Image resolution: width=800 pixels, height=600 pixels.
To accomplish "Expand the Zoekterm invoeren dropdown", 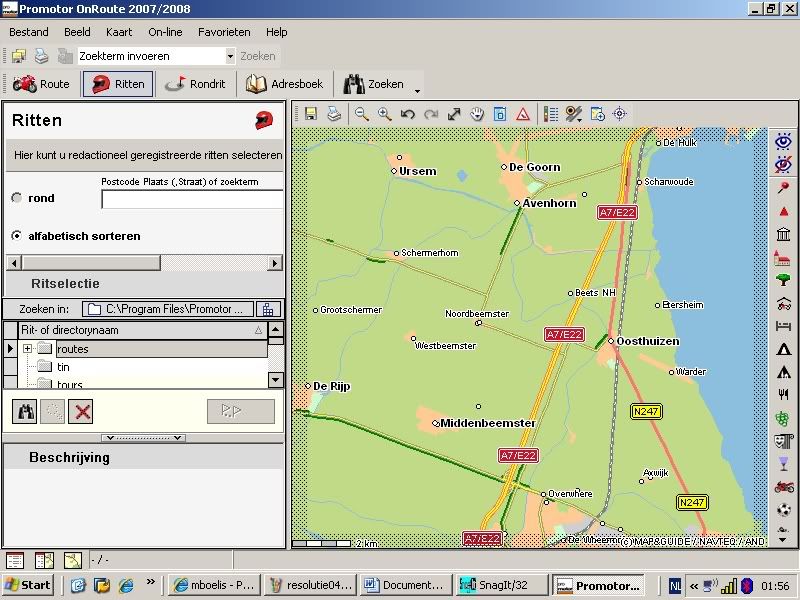I will tap(230, 56).
